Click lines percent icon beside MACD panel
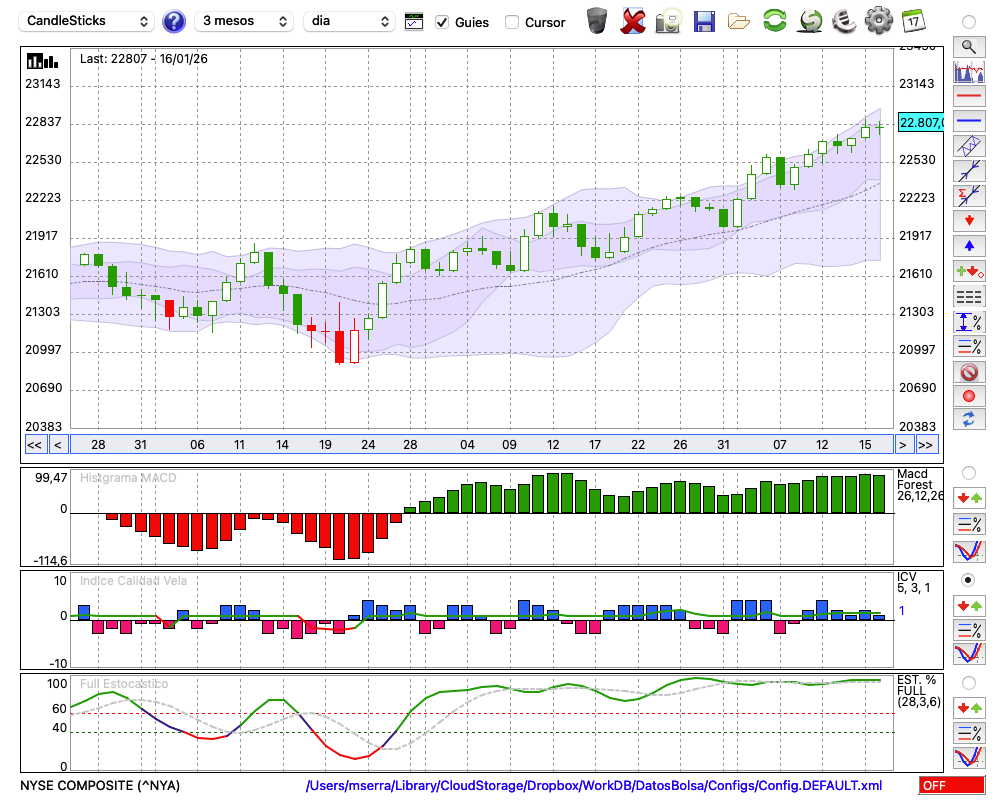 [969, 524]
